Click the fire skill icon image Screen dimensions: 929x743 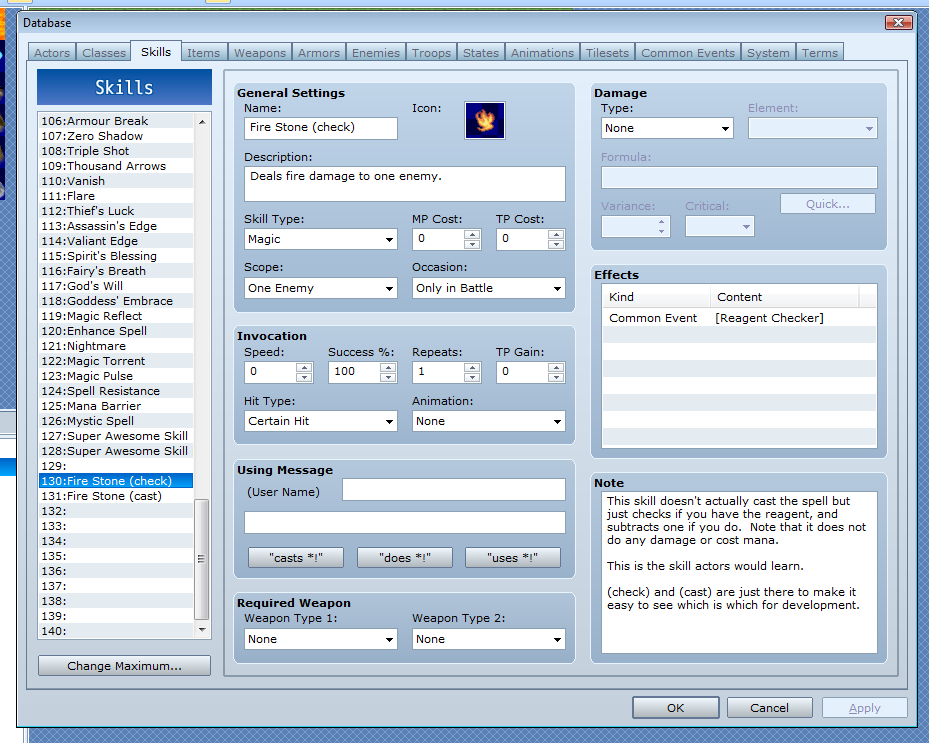point(485,120)
